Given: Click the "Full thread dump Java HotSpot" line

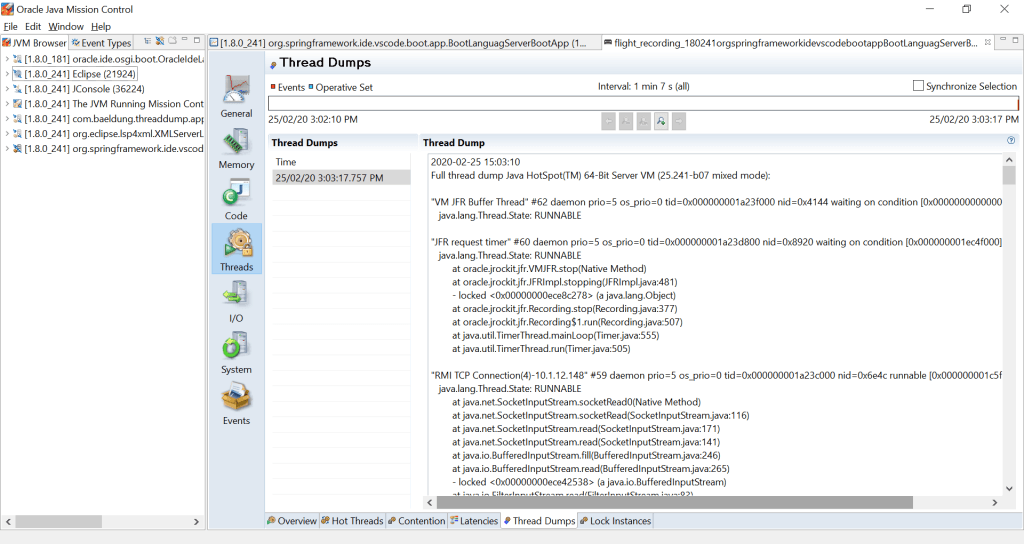Looking at the screenshot, I should (x=600, y=175).
